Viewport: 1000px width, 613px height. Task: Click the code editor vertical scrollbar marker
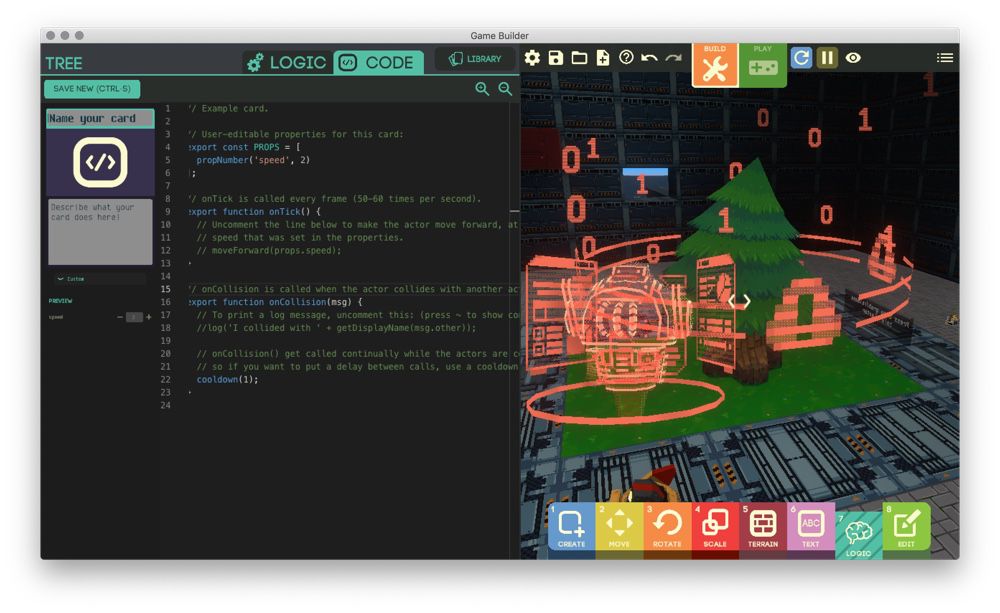(515, 210)
